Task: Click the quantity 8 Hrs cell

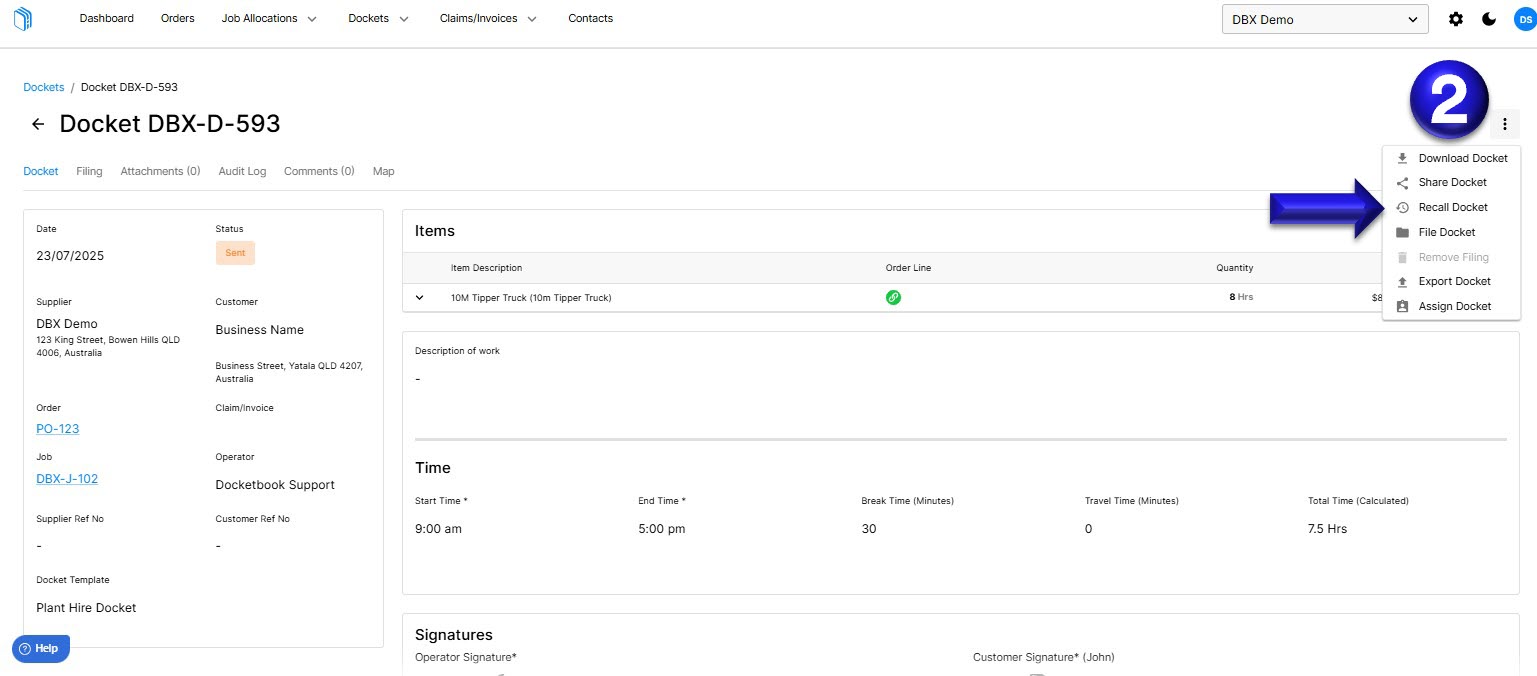Action: 1241,297
